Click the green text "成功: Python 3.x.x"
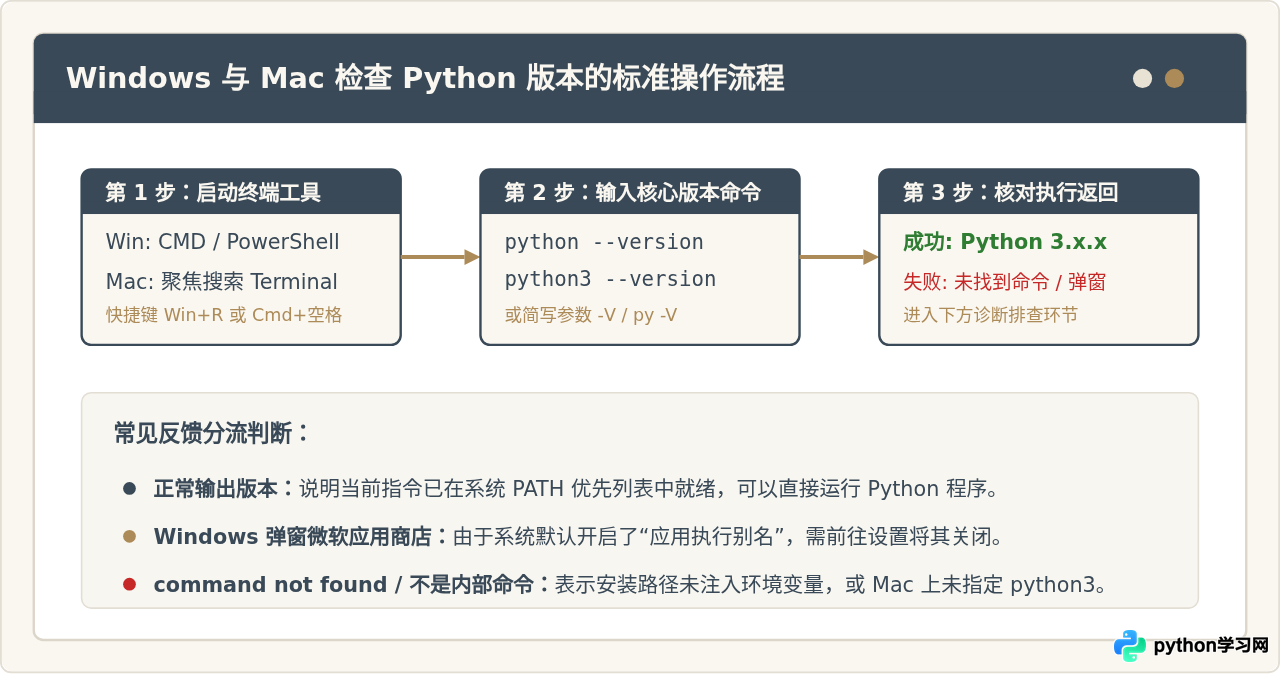 click(x=1005, y=242)
